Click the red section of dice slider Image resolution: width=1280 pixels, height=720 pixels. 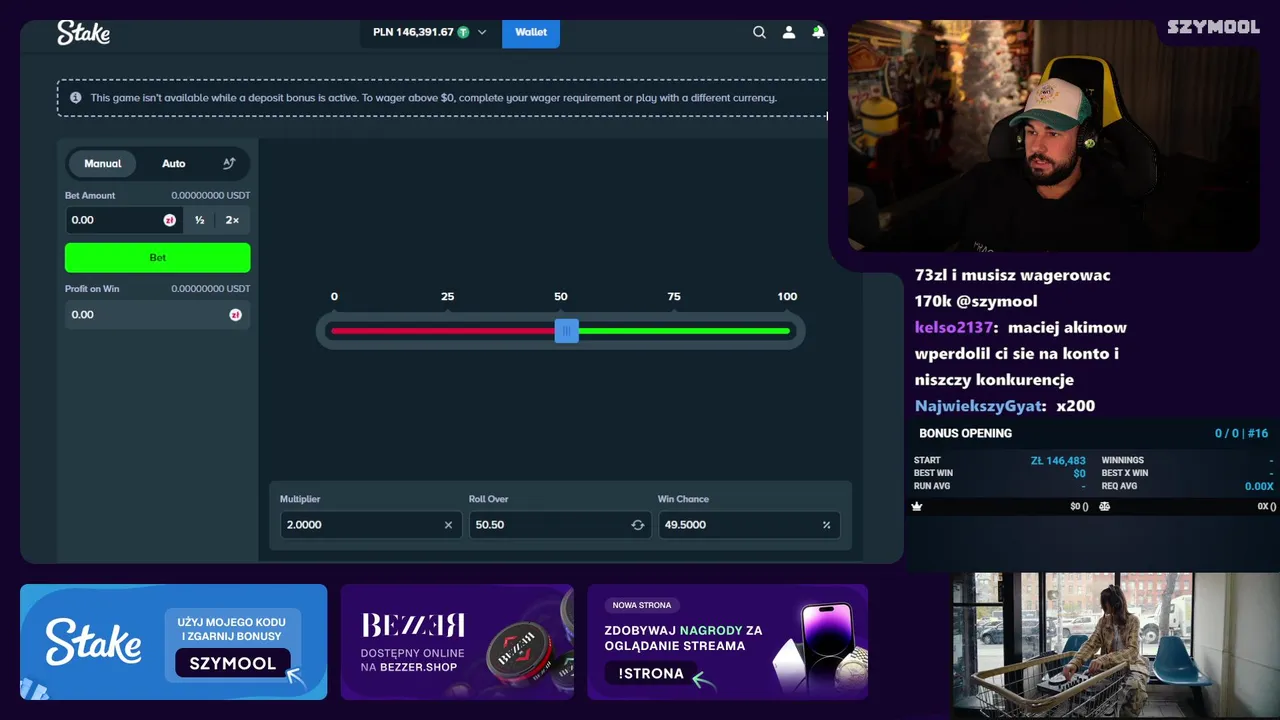[443, 331]
